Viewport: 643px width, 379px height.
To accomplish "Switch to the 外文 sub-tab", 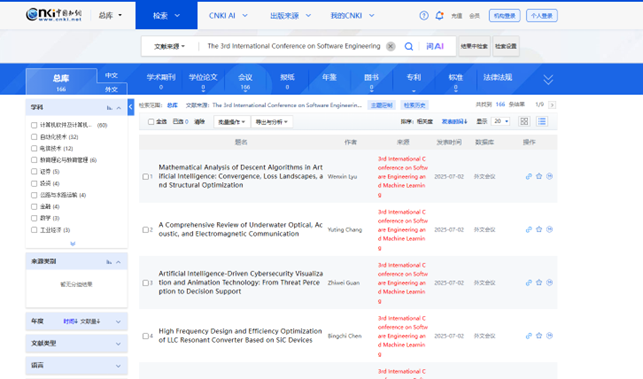I will 112,89.
